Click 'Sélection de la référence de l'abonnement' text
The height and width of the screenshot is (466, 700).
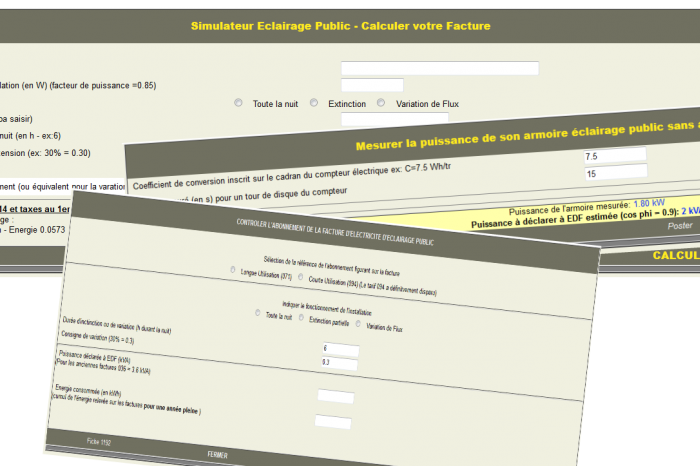tap(331, 266)
